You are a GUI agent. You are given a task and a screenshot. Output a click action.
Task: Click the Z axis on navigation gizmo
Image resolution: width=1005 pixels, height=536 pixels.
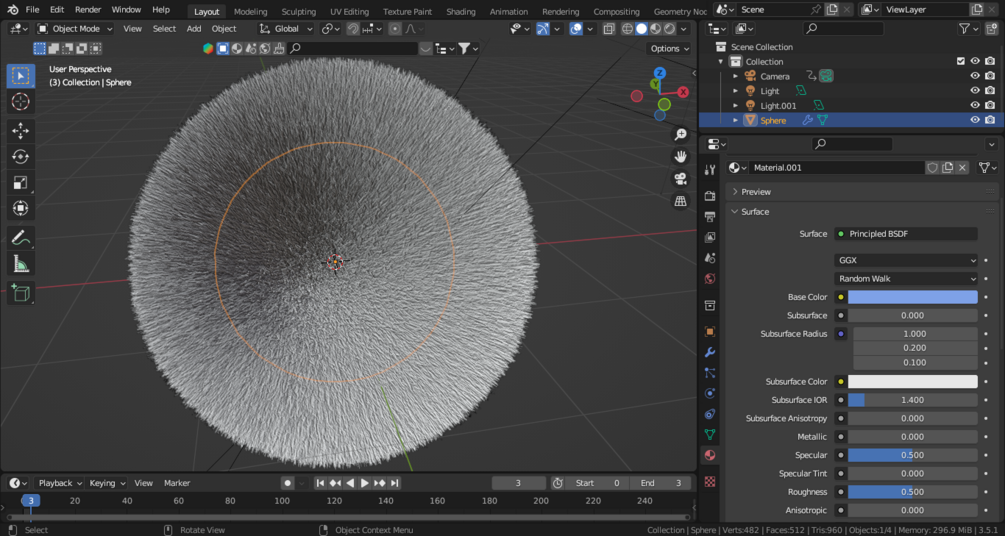pos(660,73)
